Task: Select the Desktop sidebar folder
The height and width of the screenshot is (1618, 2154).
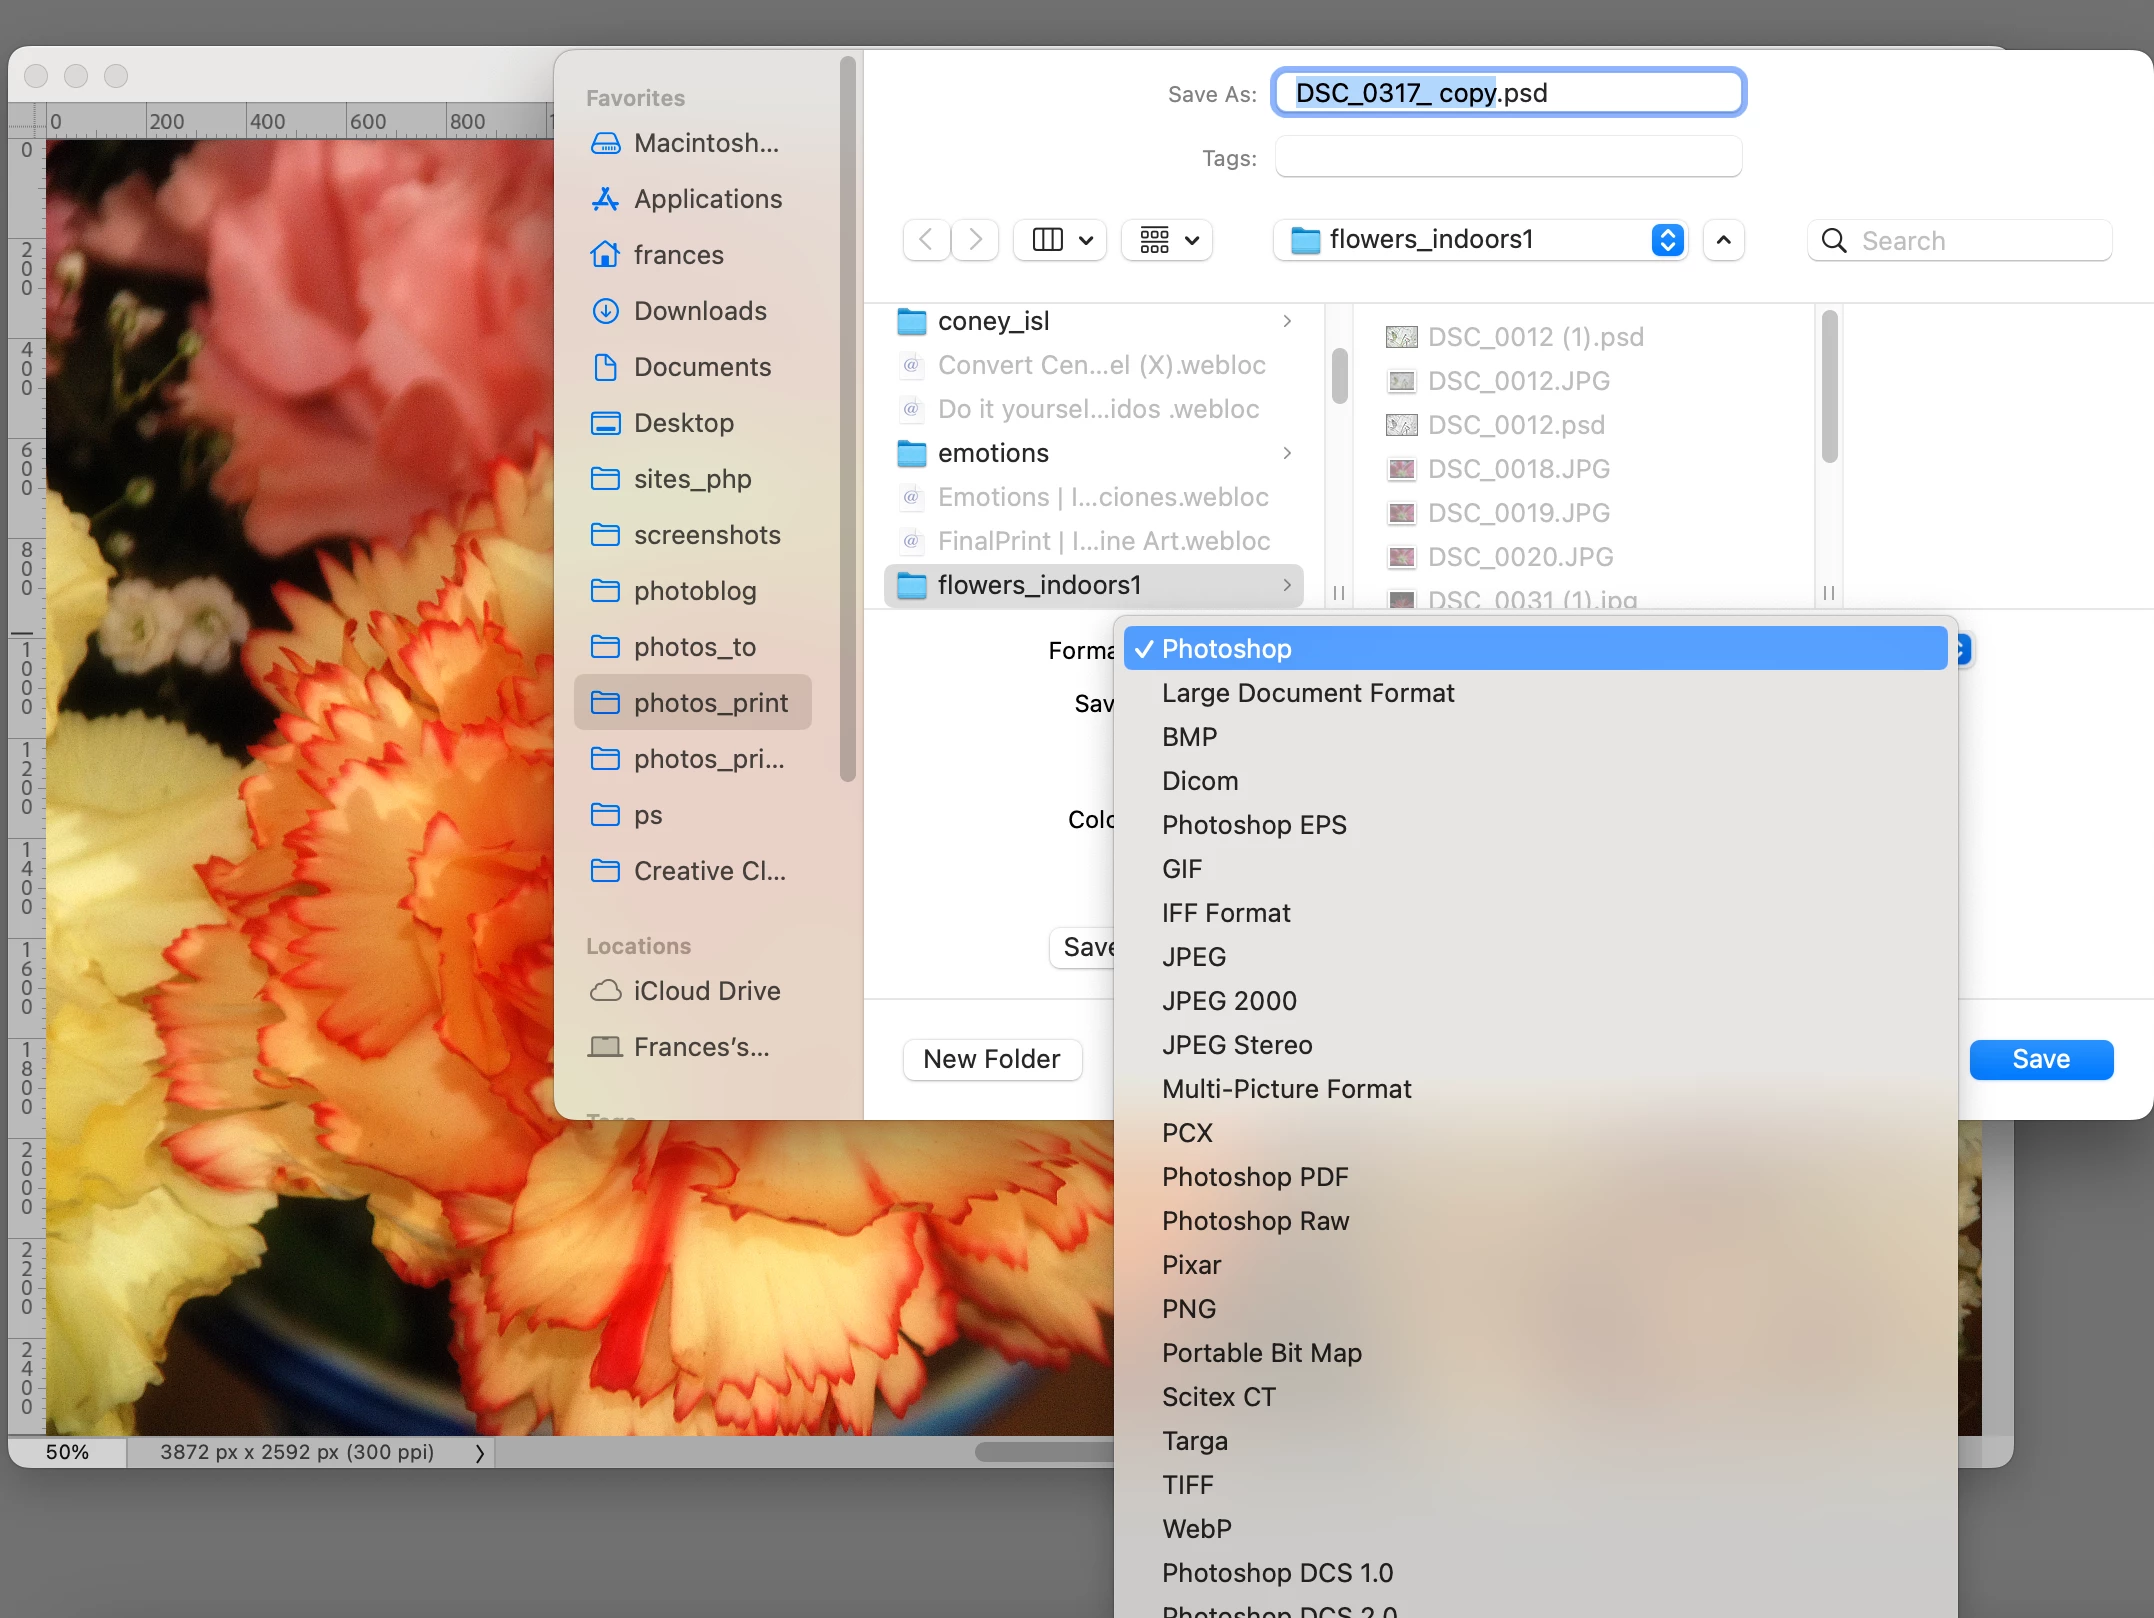Action: tap(683, 423)
